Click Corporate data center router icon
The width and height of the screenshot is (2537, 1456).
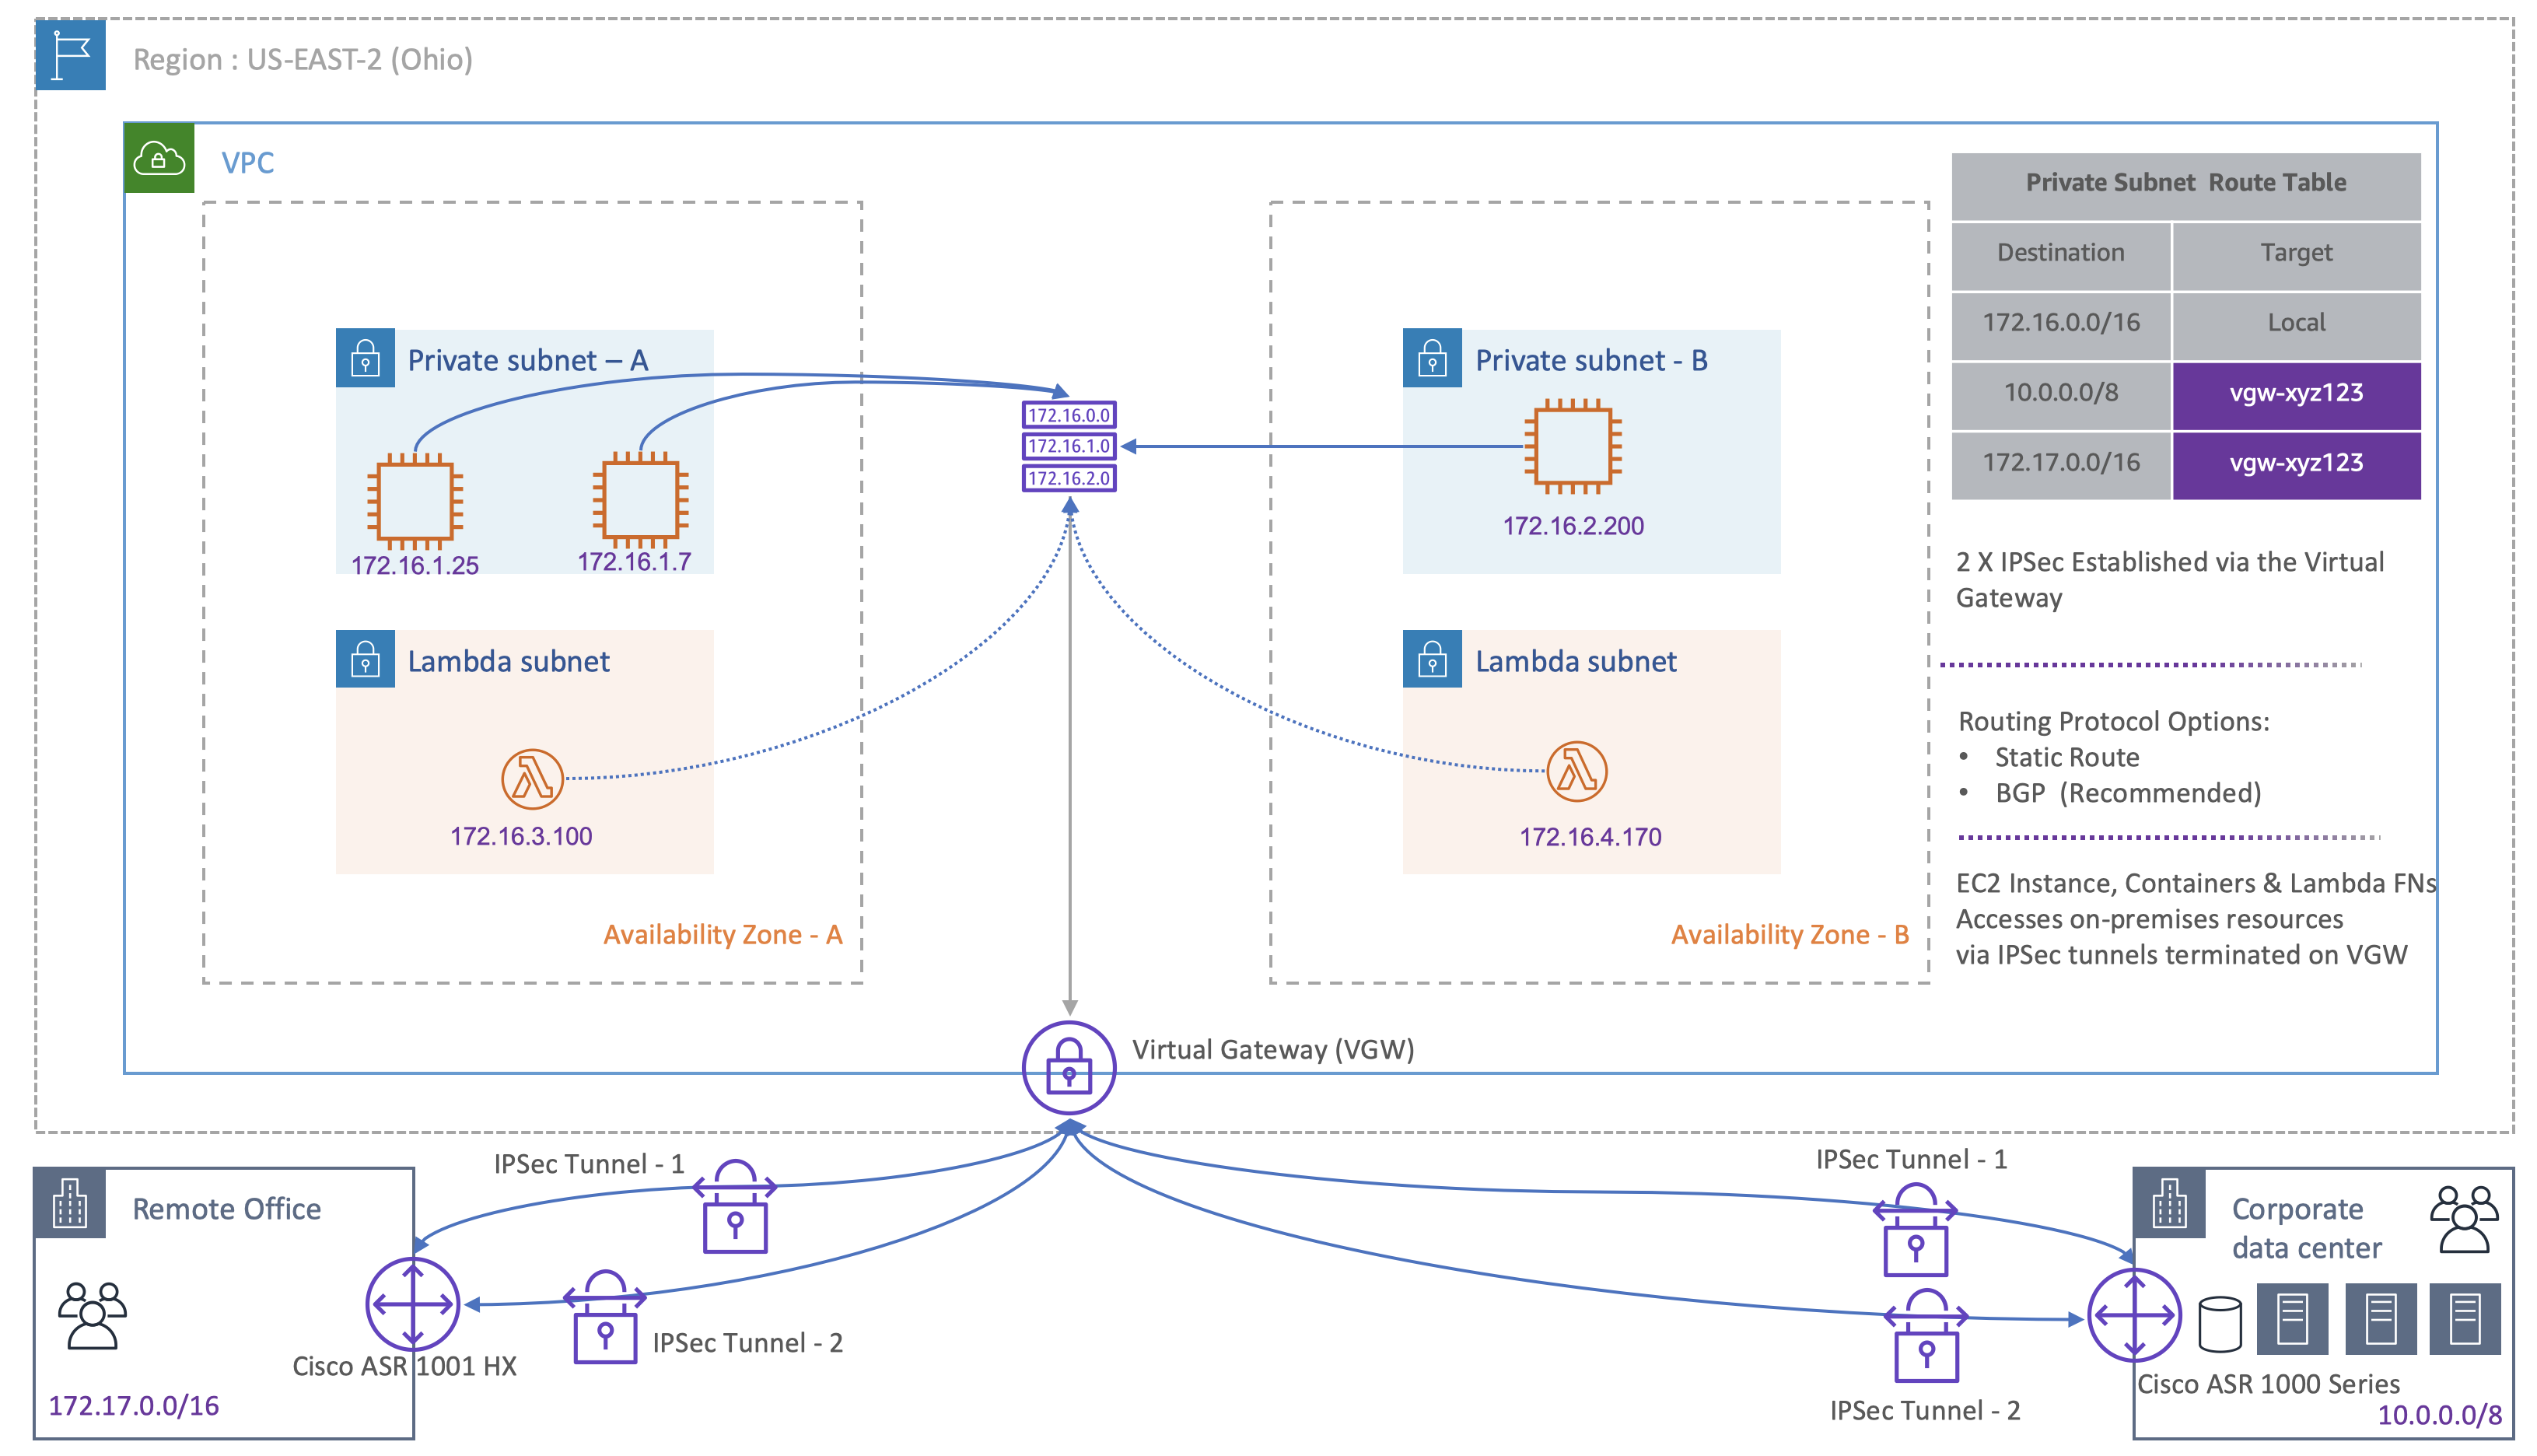(x=2134, y=1315)
